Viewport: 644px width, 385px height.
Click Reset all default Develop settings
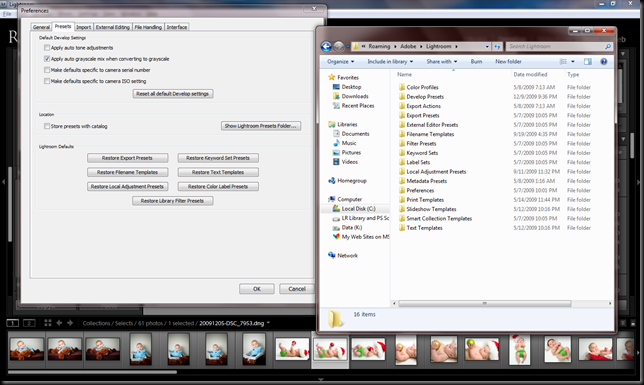172,94
